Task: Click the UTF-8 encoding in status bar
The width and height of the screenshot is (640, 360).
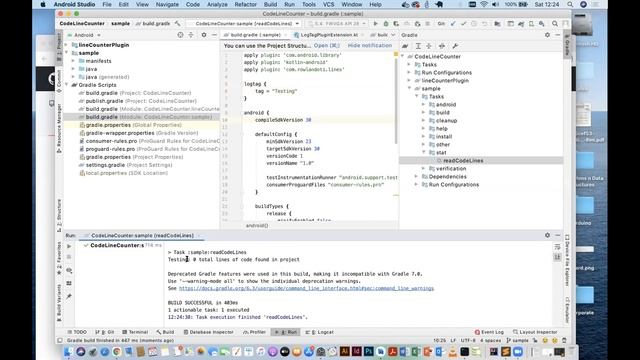Action: tap(468, 340)
